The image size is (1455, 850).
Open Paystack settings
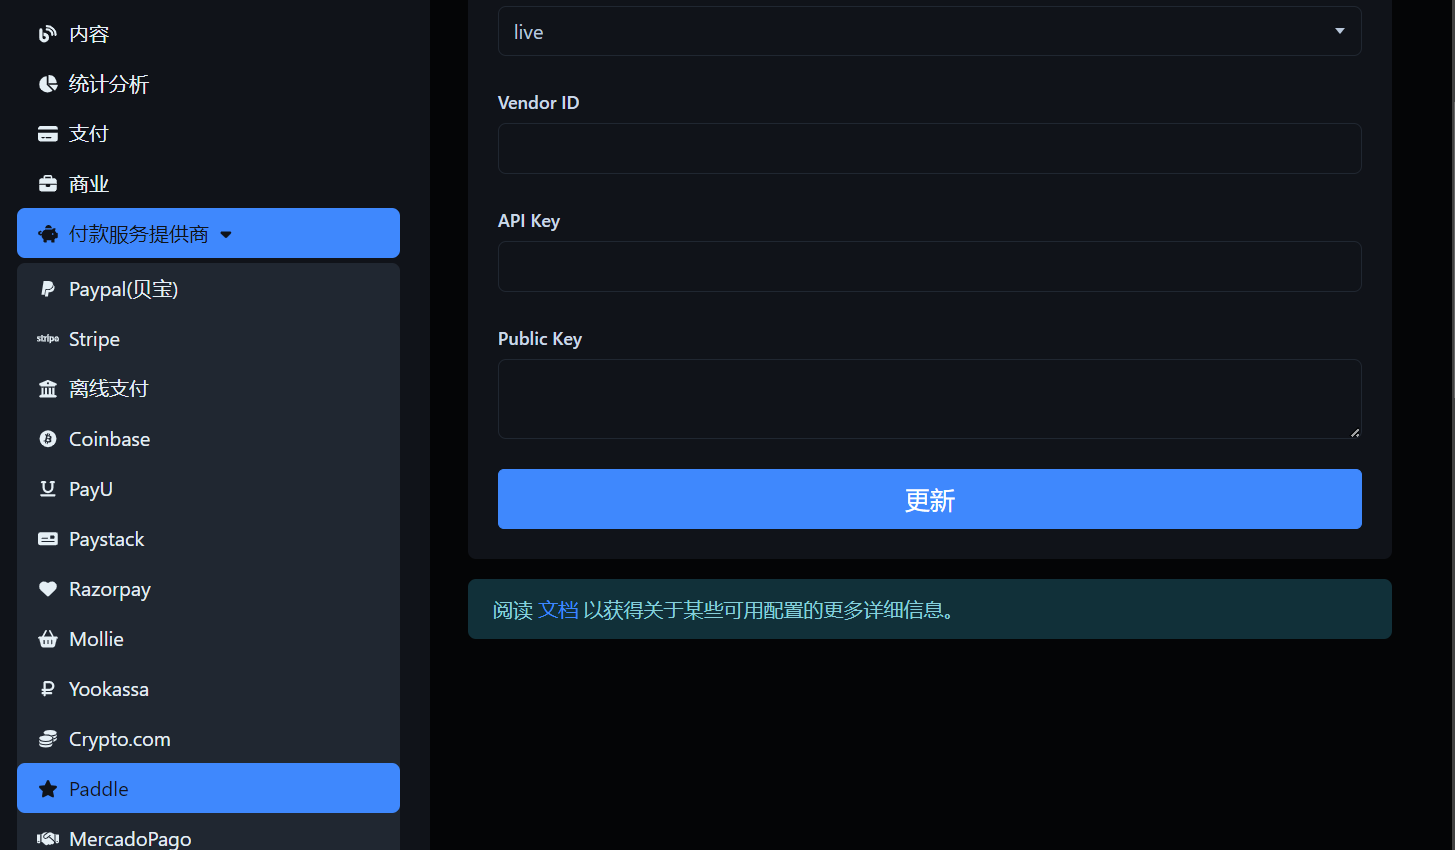tap(208, 539)
